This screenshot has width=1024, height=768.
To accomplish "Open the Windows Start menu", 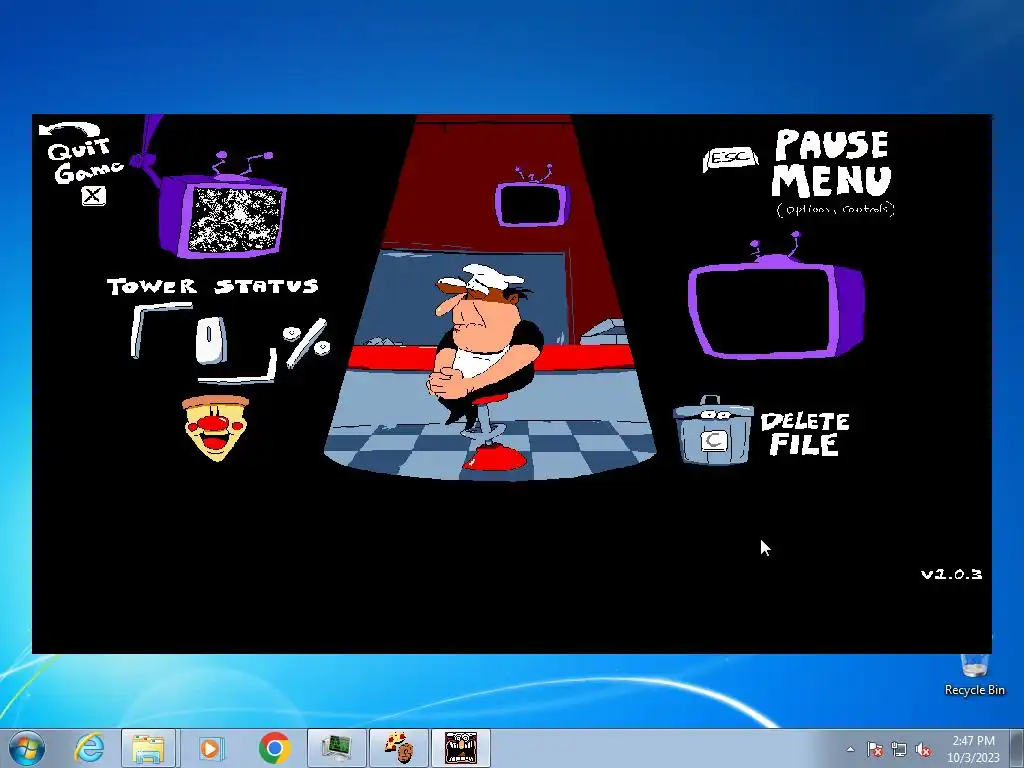I will click(x=26, y=748).
